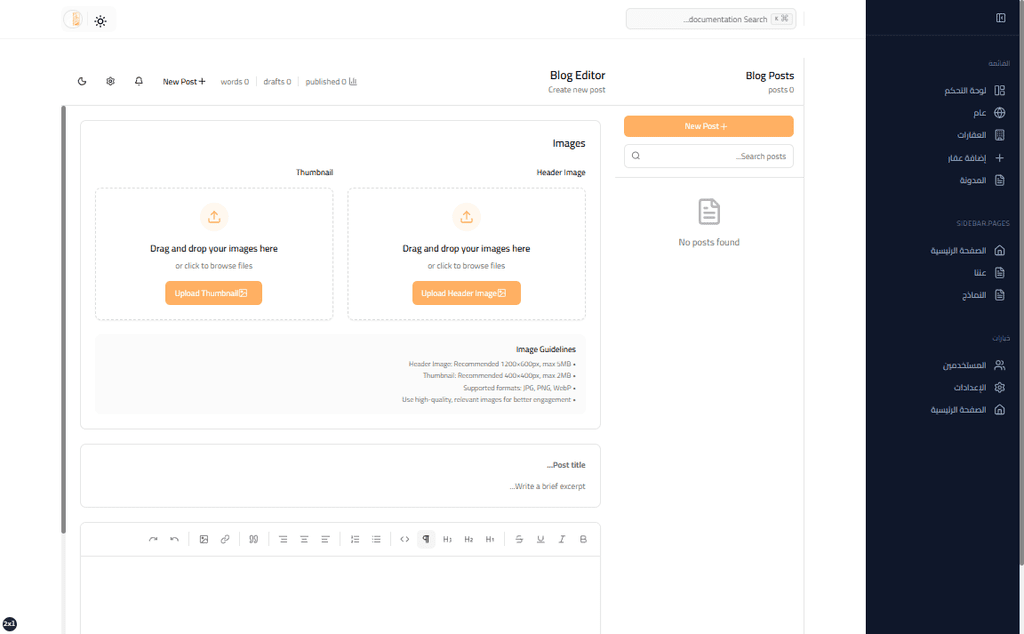Insert a blockquote
1024x634 pixels.
click(253, 539)
